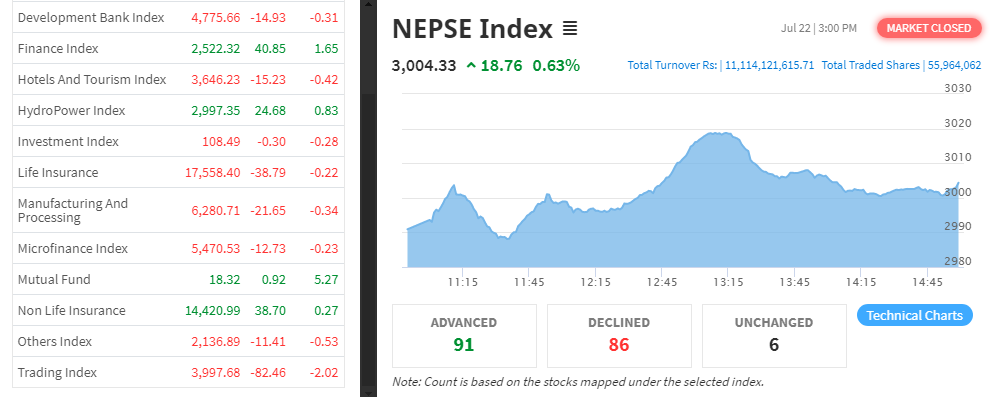The image size is (991, 397).
Task: Select Manufacturing And Processing index
Action: (x=178, y=211)
